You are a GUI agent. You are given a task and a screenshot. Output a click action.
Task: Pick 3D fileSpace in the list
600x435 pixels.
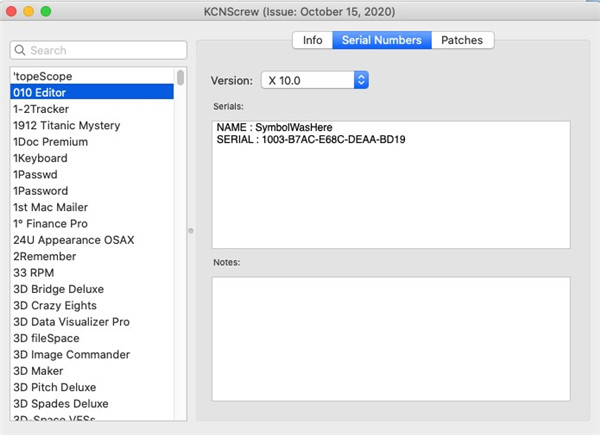point(92,338)
